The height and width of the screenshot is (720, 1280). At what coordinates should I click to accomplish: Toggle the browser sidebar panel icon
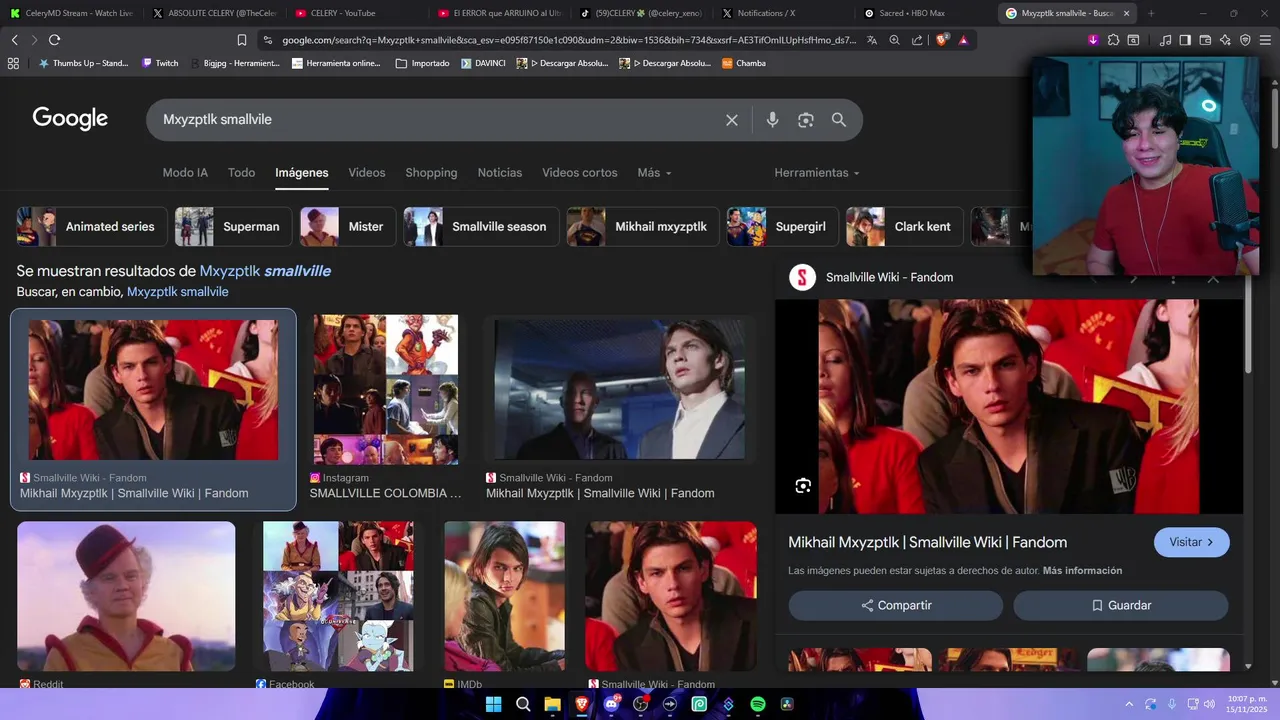1185,40
